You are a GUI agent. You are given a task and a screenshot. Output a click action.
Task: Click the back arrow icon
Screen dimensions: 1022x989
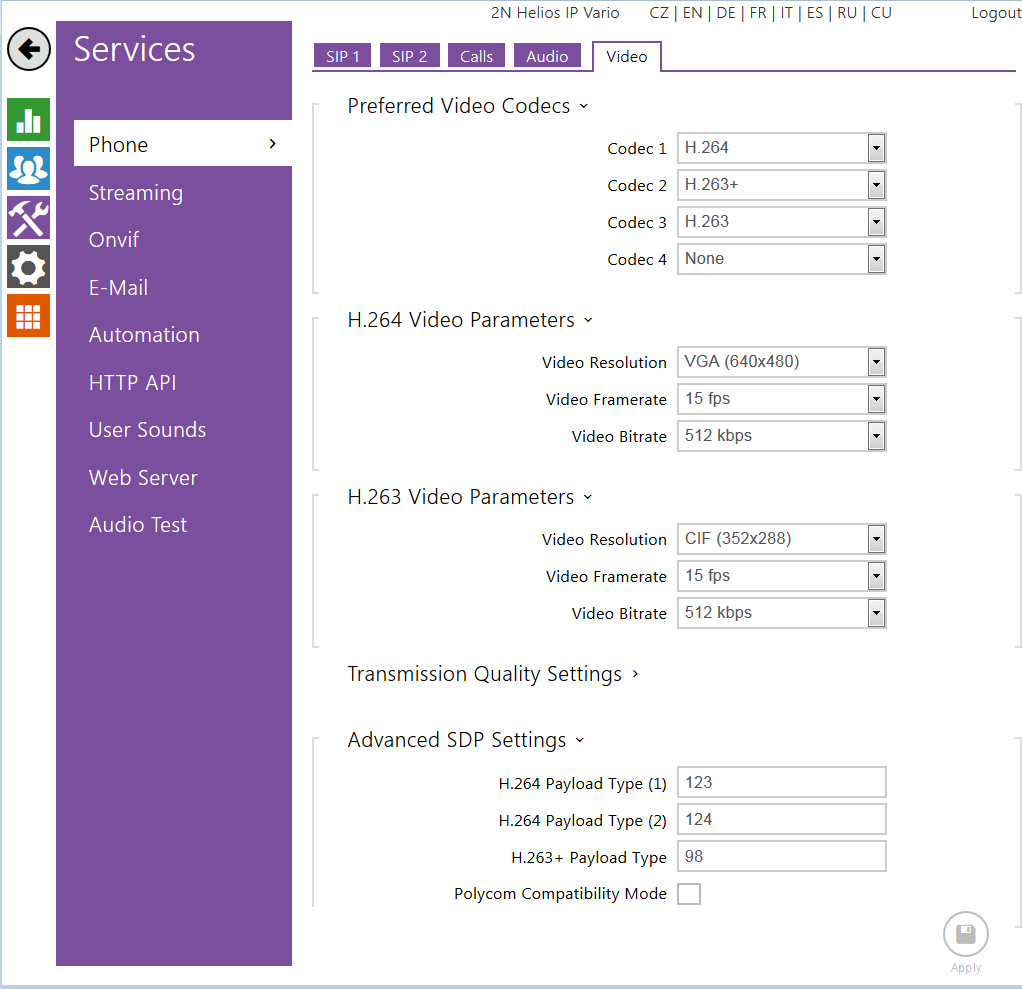[x=29, y=49]
